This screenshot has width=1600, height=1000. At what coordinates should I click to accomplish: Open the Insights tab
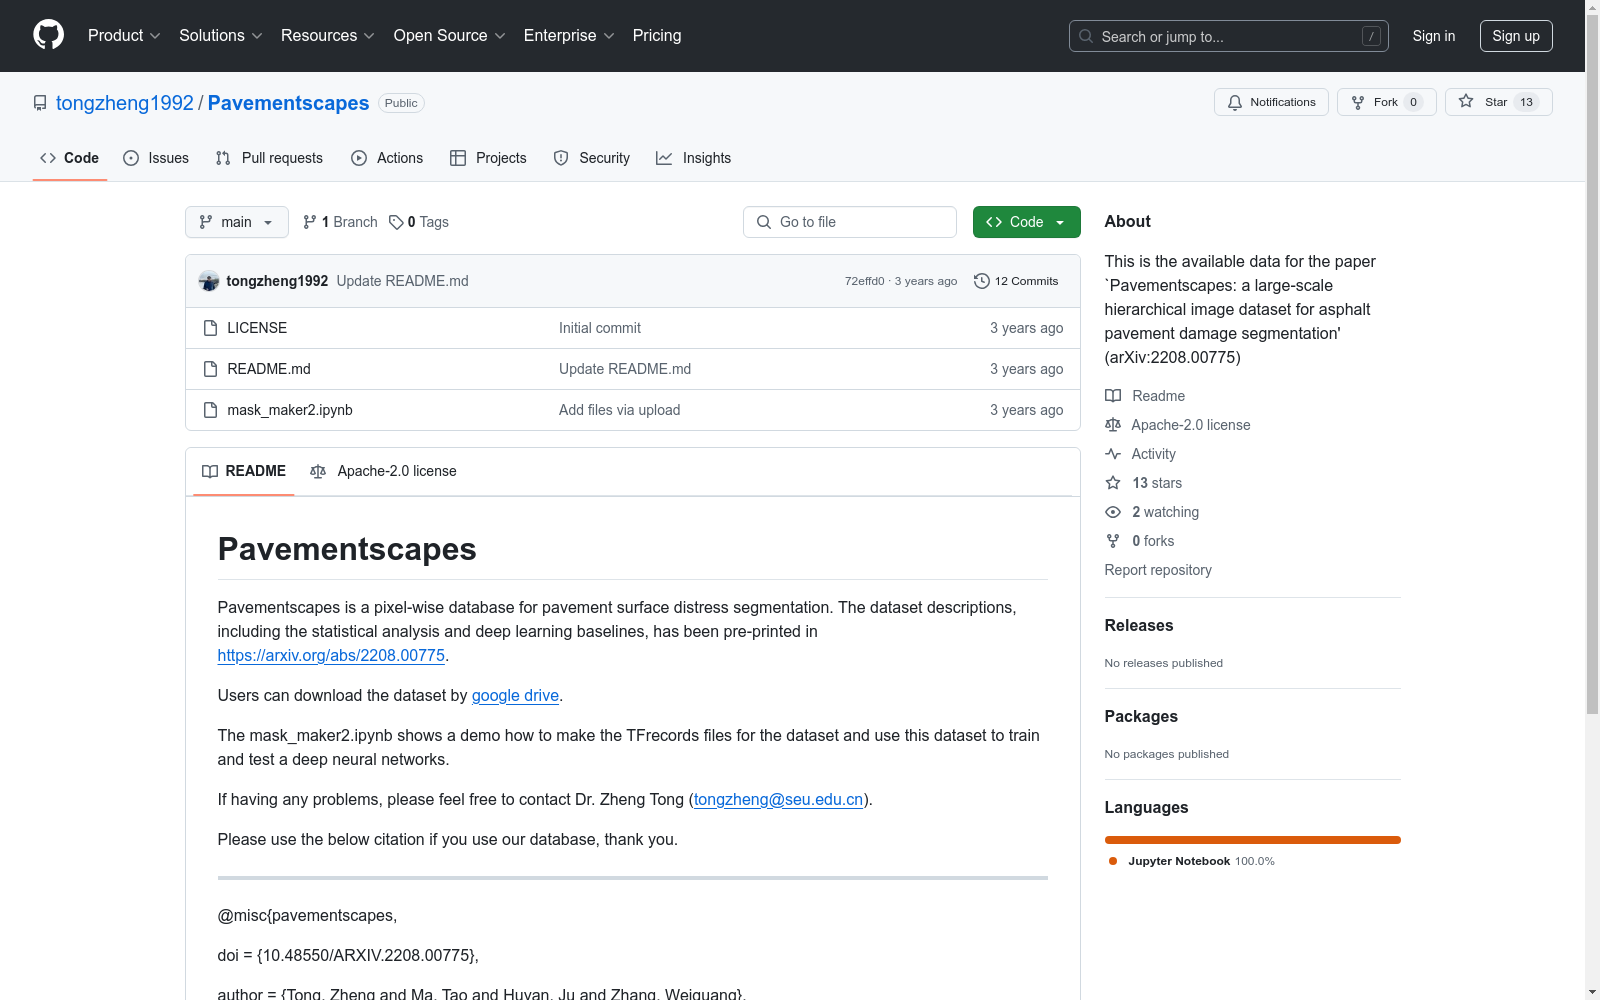(693, 158)
